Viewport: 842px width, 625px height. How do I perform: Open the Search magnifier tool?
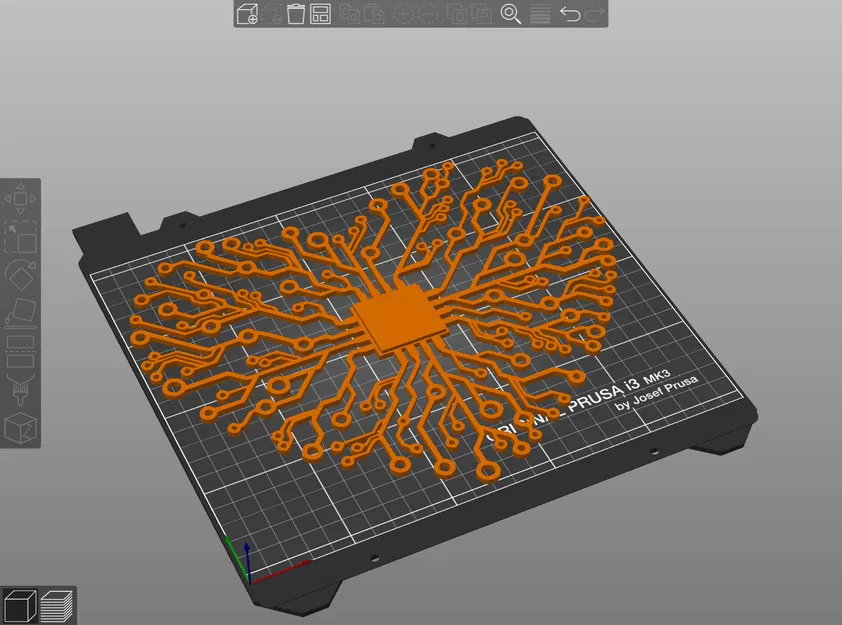pos(511,13)
